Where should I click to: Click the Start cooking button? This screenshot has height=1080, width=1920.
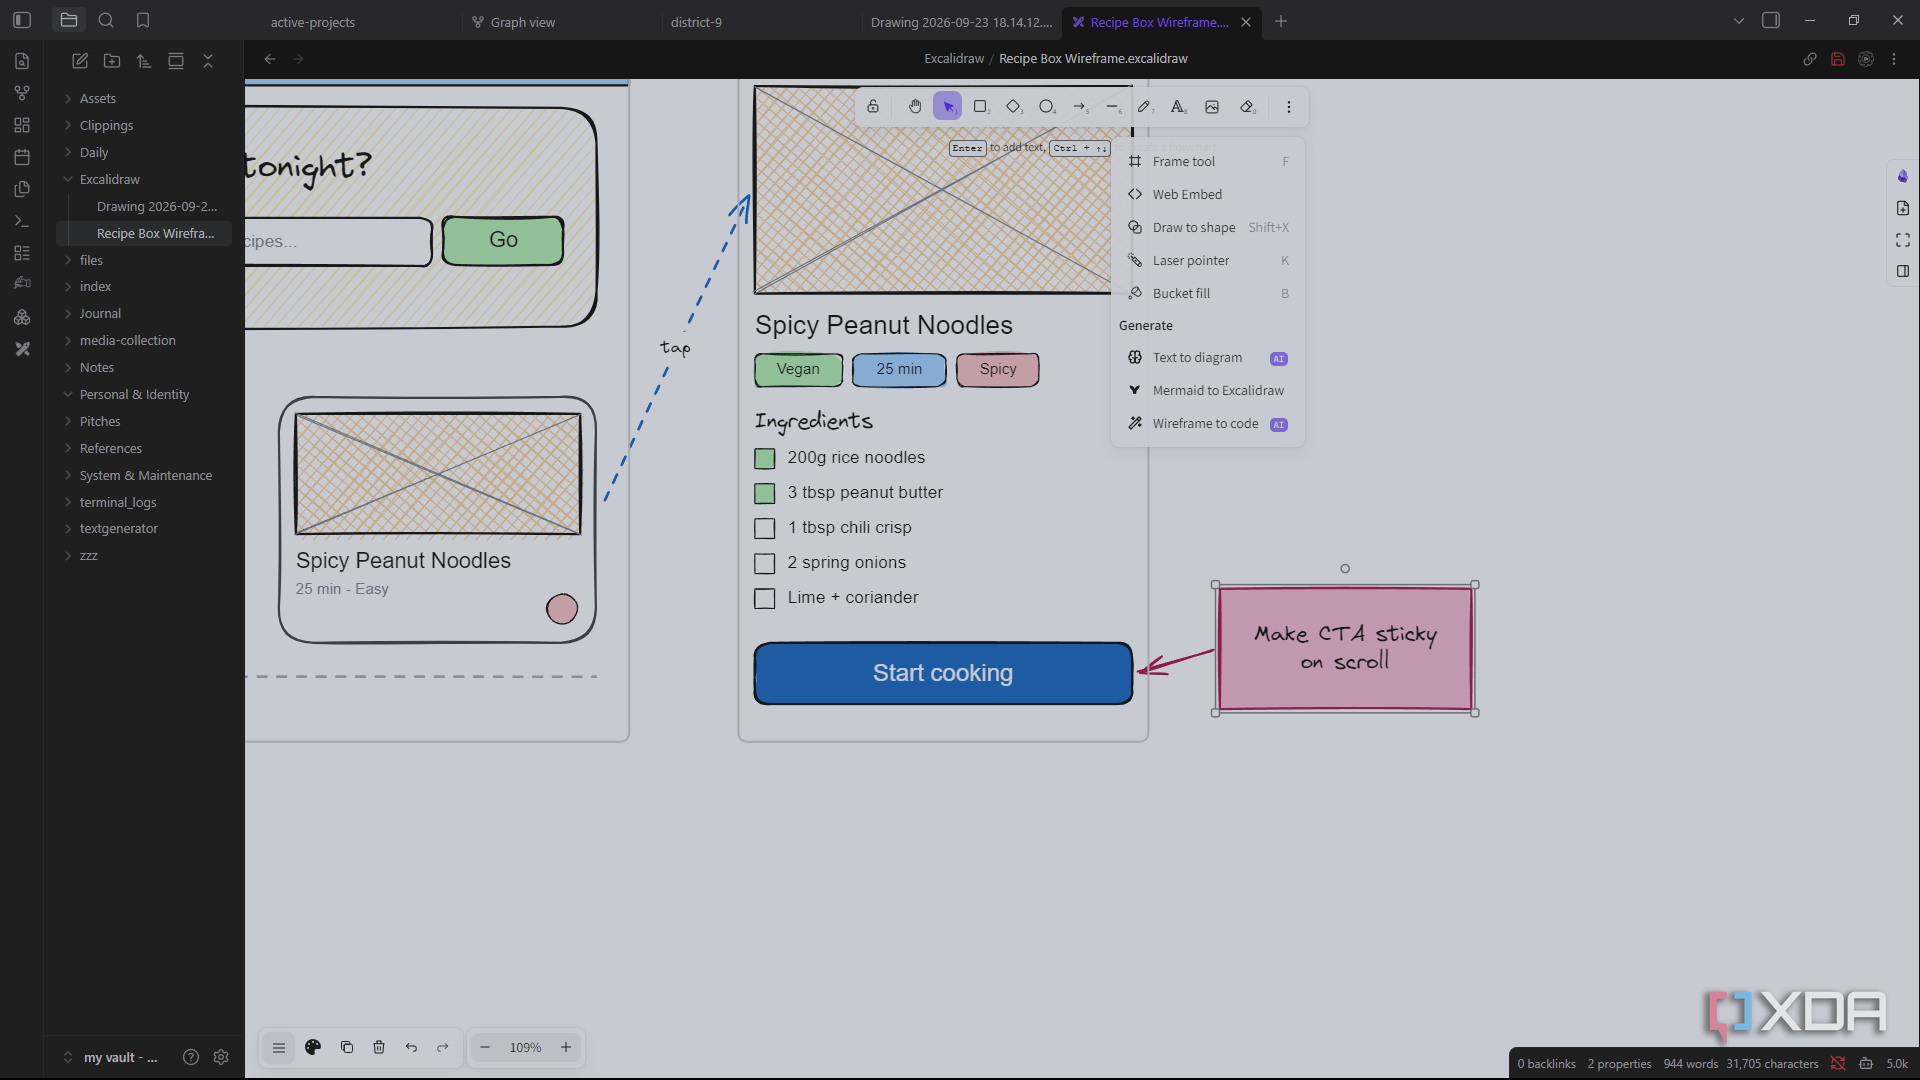[x=943, y=673]
